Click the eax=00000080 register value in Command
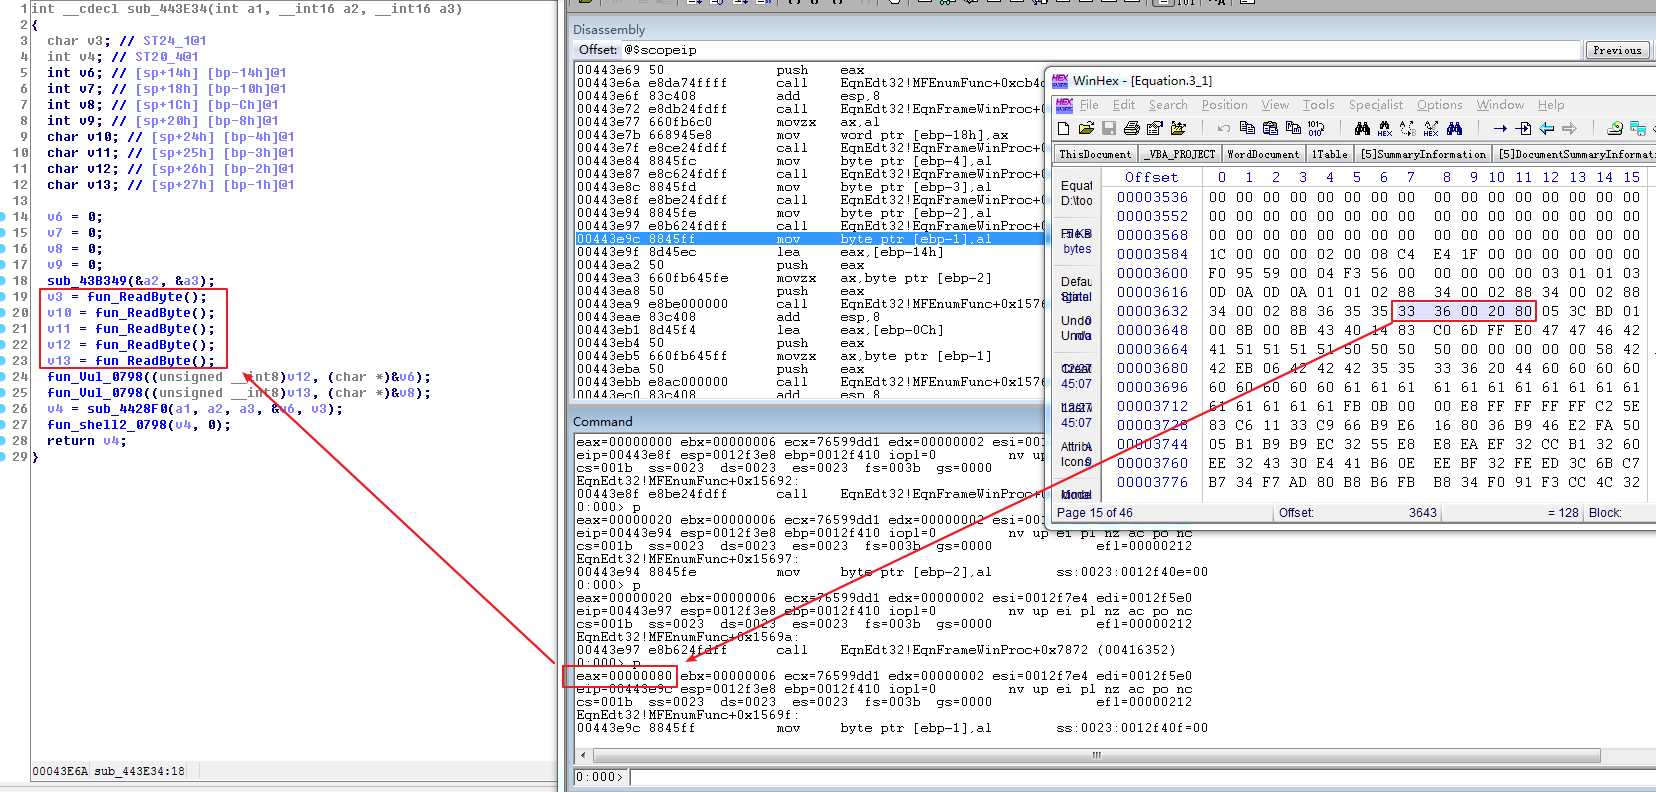The height and width of the screenshot is (792, 1656). [x=624, y=676]
